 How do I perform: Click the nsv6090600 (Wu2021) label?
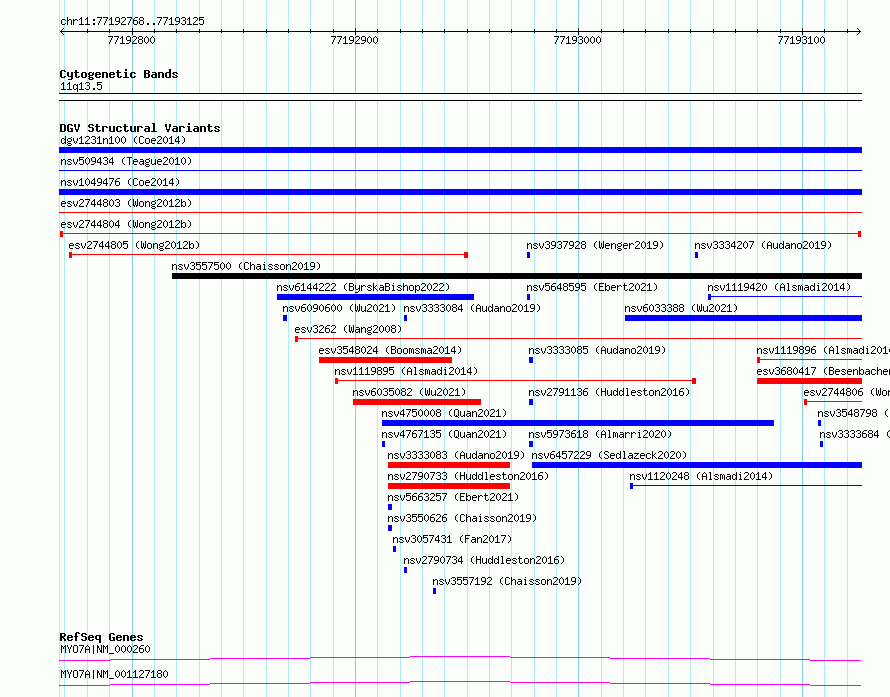click(339, 308)
